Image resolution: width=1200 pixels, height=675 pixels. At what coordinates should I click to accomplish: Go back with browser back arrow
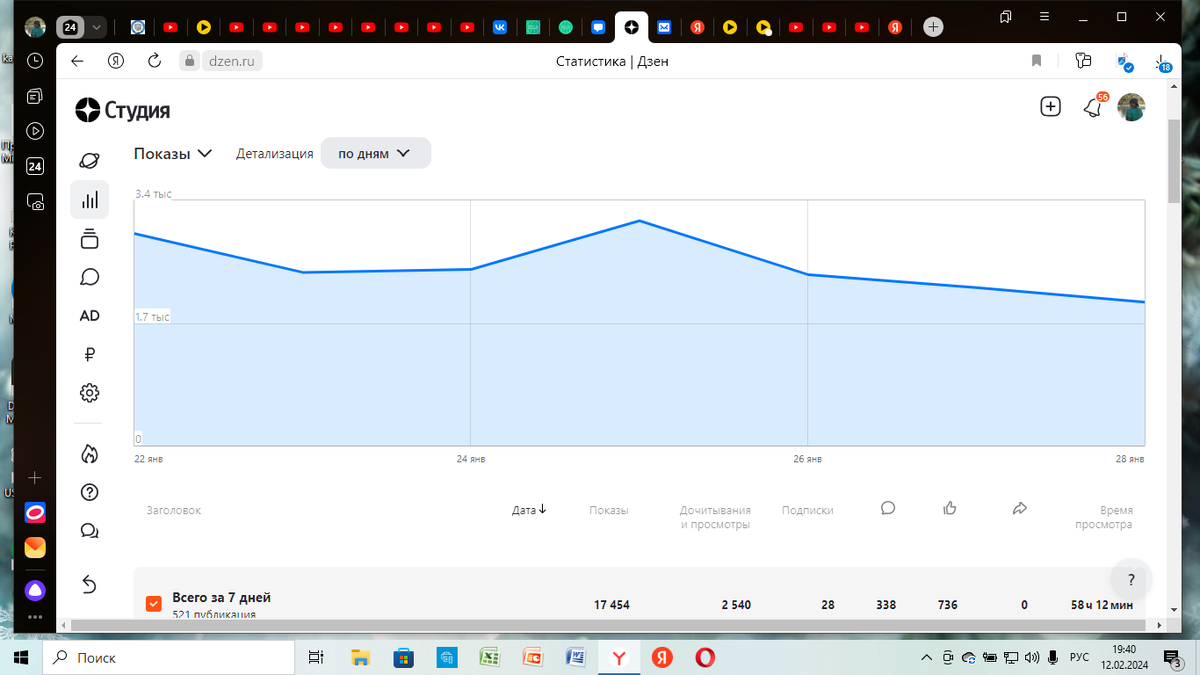tap(77, 61)
